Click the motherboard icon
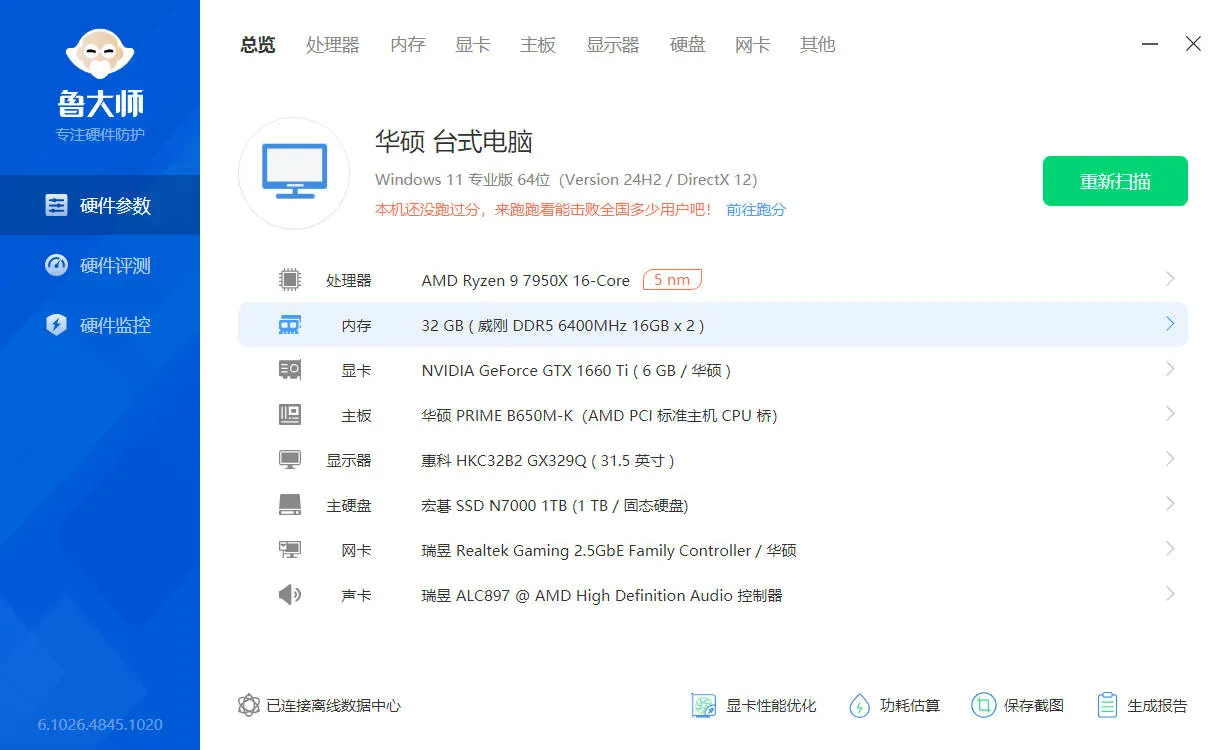1225x750 pixels. pyautogui.click(x=290, y=415)
